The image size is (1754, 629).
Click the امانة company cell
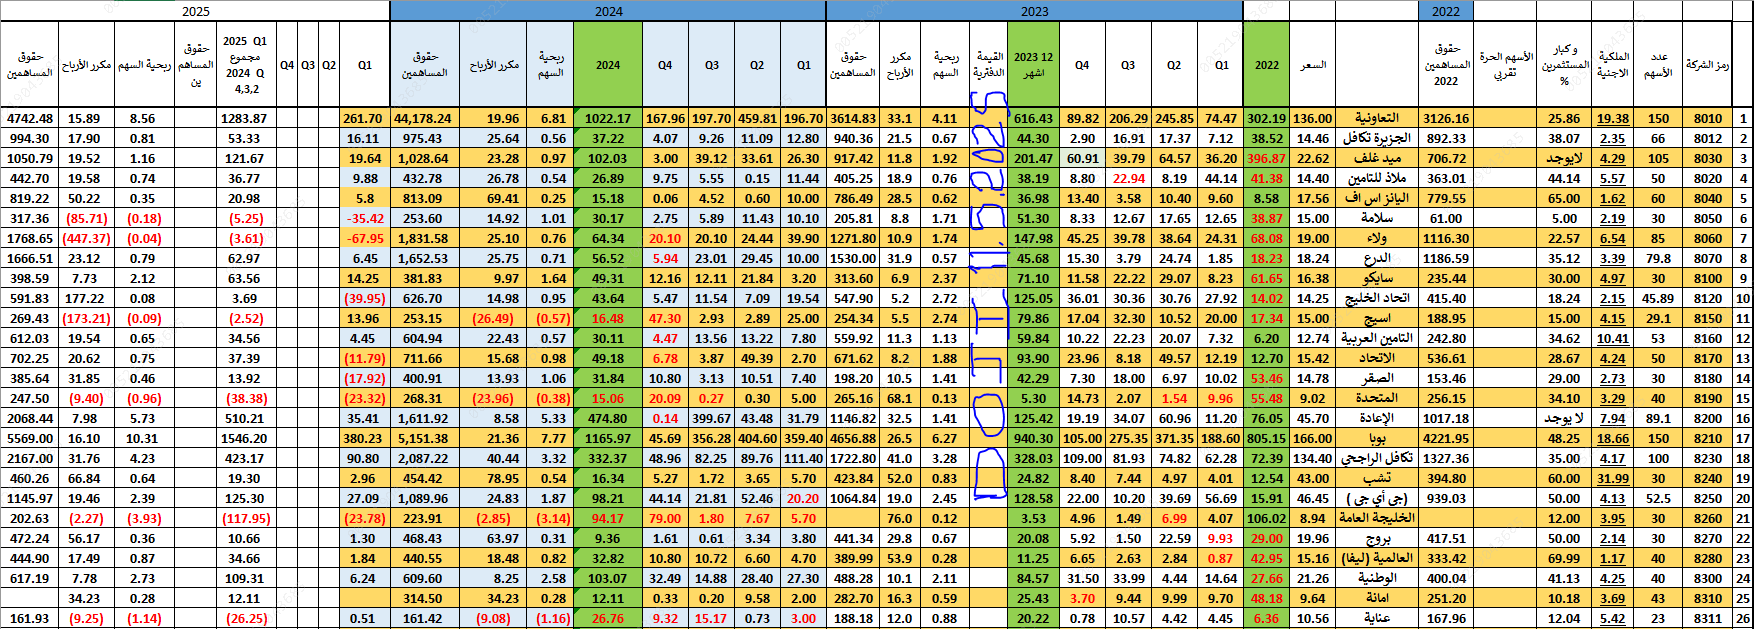click(1376, 598)
